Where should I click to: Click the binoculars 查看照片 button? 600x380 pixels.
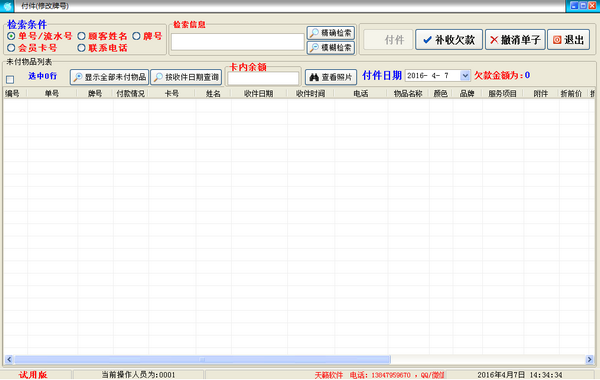[331, 77]
